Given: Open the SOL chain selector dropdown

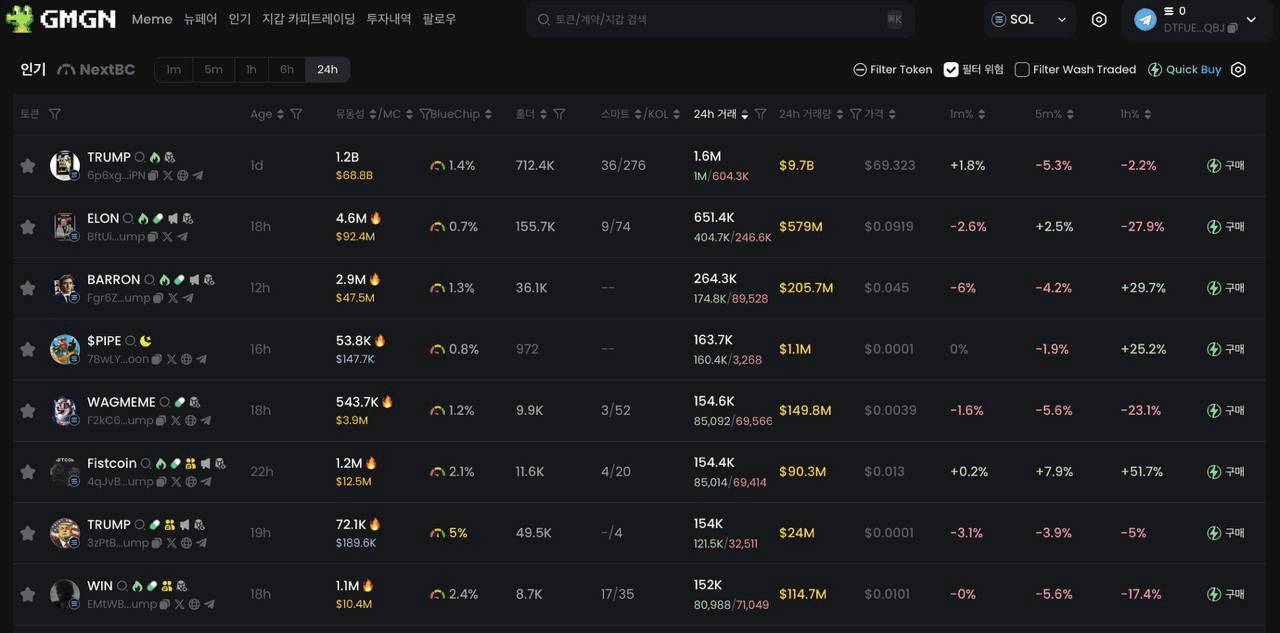Looking at the screenshot, I should (1028, 19).
